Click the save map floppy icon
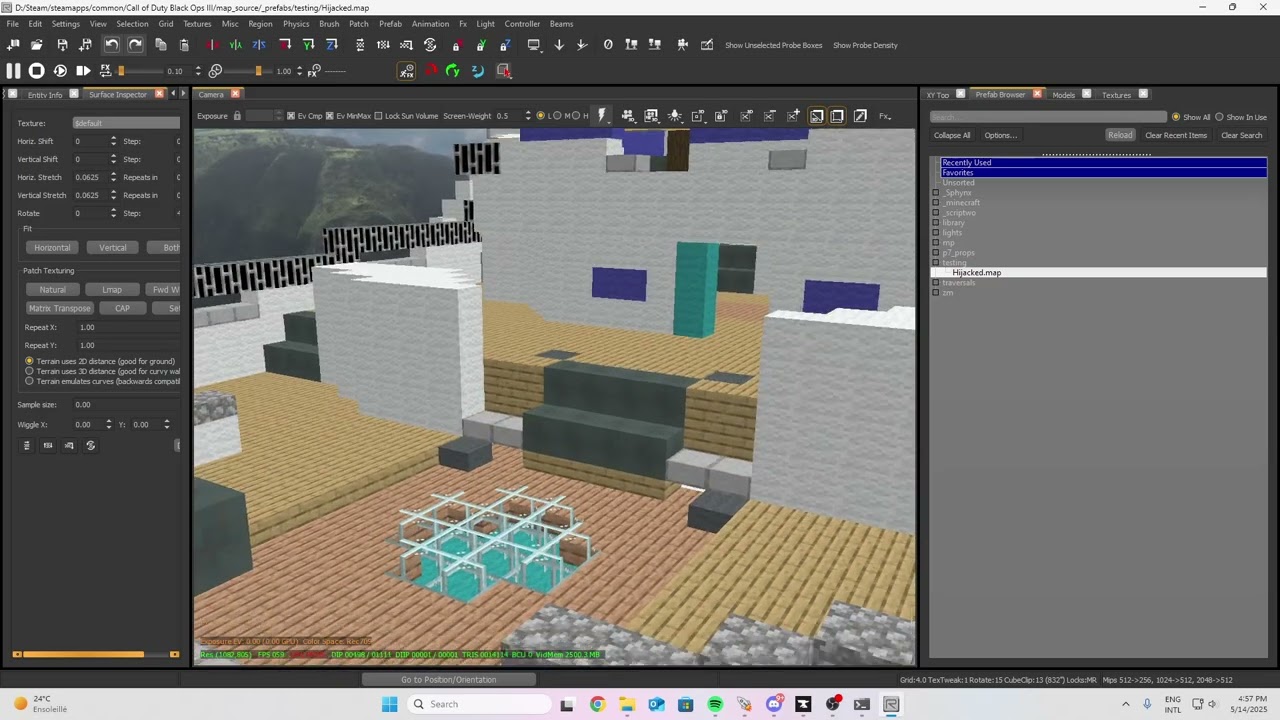 coord(62,45)
